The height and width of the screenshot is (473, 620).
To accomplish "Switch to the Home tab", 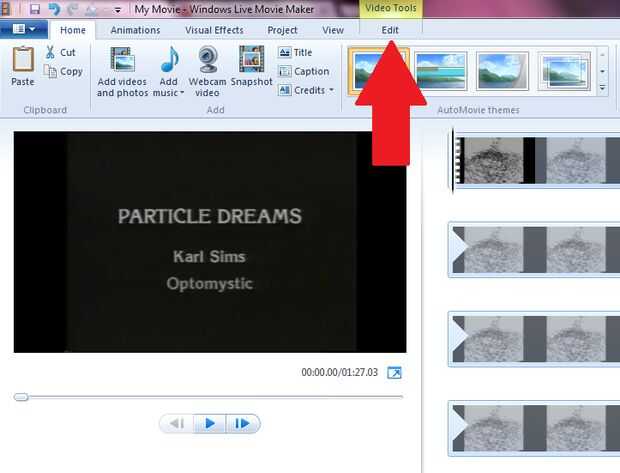I will 73,30.
